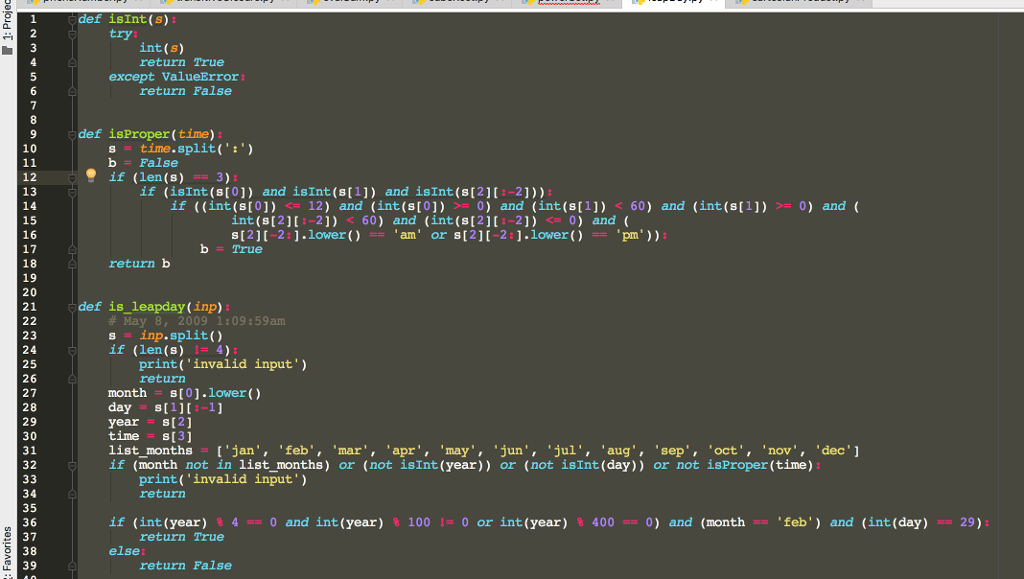Click the 'jan' string in list_months

(x=242, y=450)
